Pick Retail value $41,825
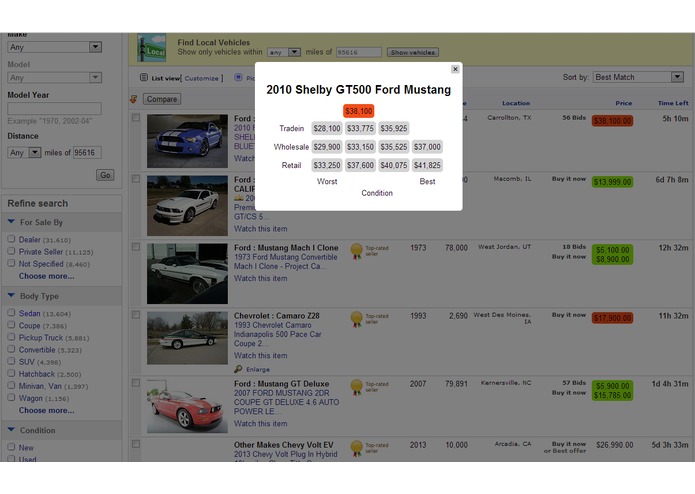The width and height of the screenshot is (695, 494). (x=427, y=165)
